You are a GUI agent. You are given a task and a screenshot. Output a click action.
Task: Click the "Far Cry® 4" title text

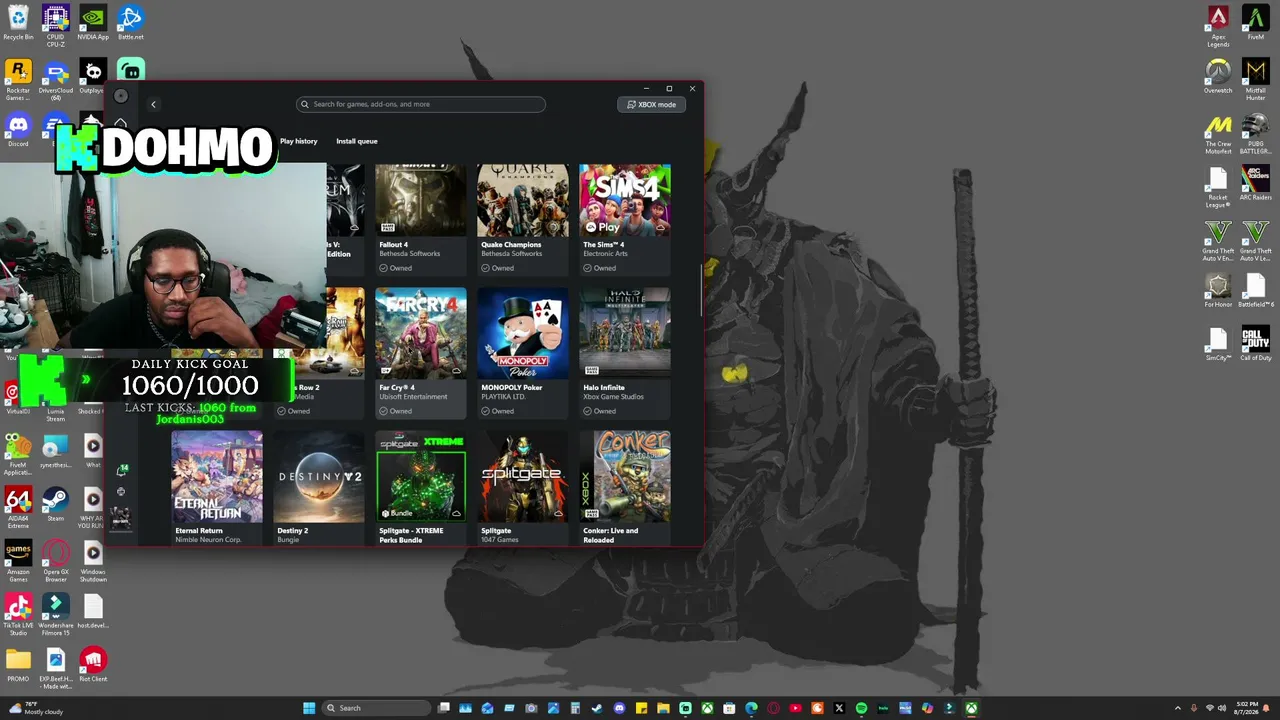point(397,388)
